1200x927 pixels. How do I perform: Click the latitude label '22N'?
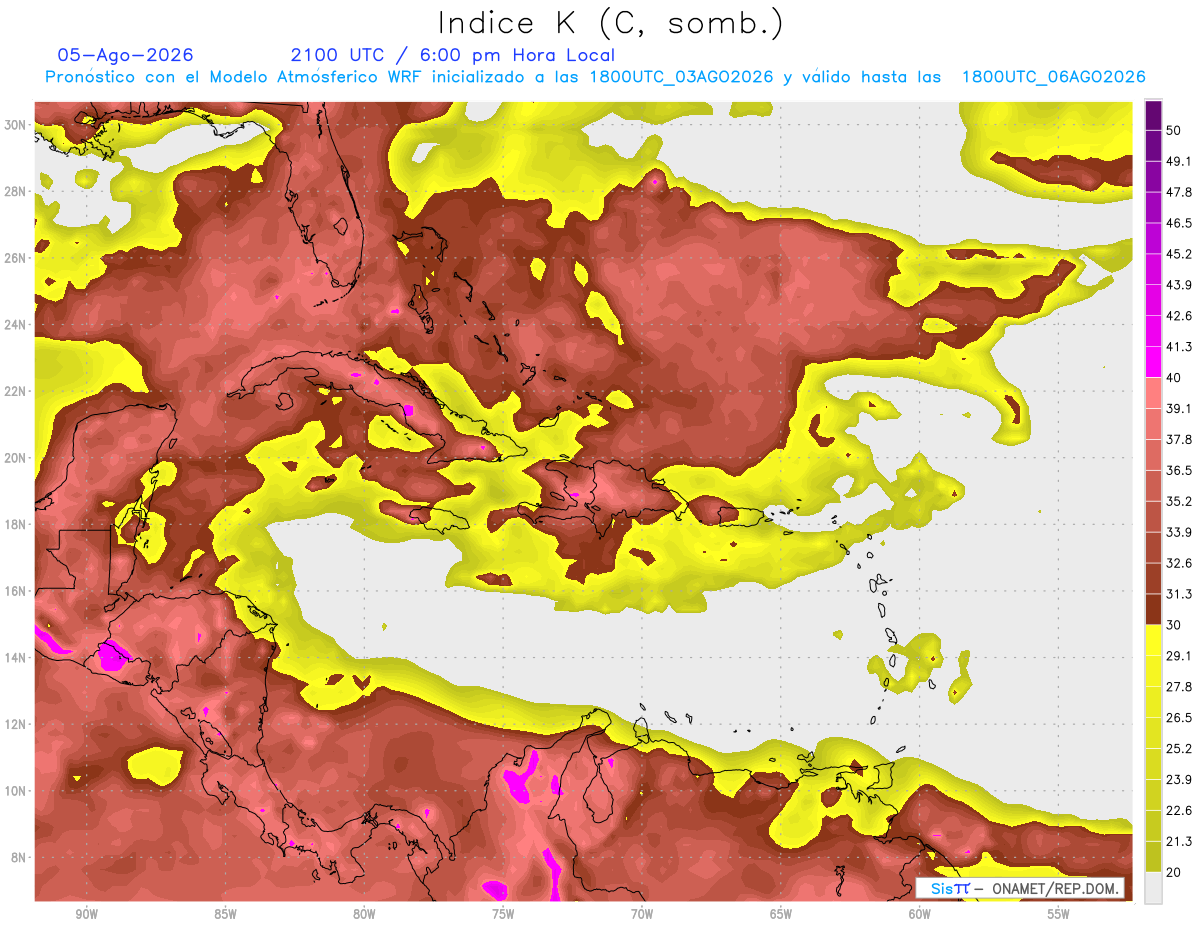tap(16, 391)
